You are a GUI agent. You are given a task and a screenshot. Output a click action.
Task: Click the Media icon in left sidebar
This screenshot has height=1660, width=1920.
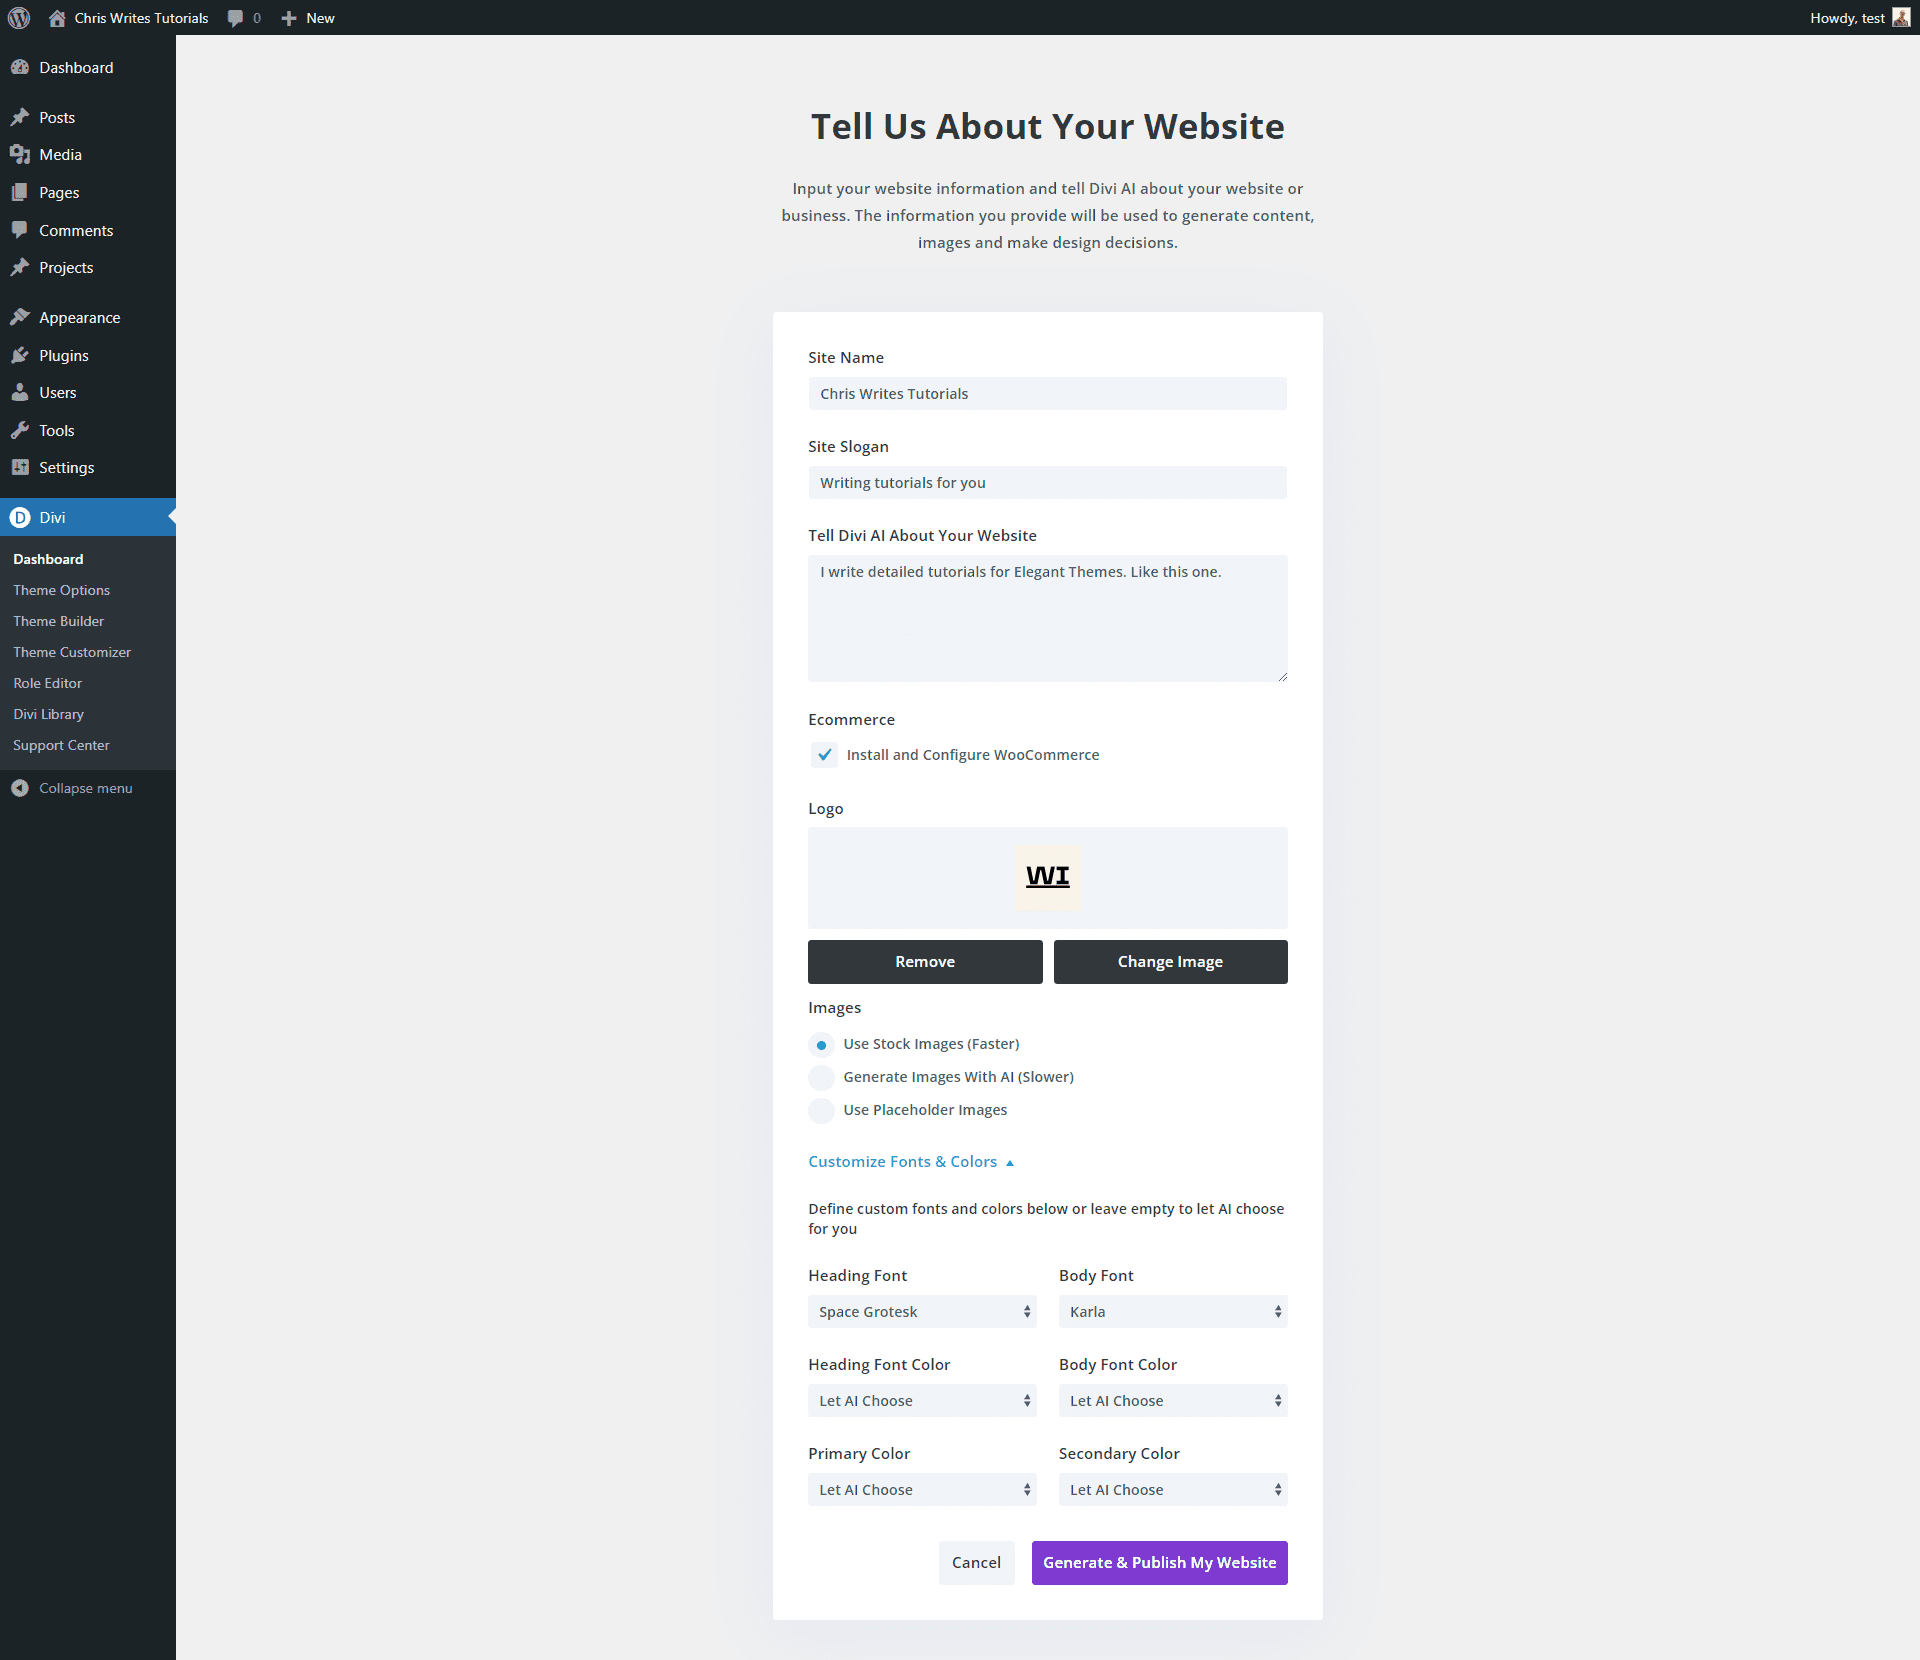[x=23, y=155]
